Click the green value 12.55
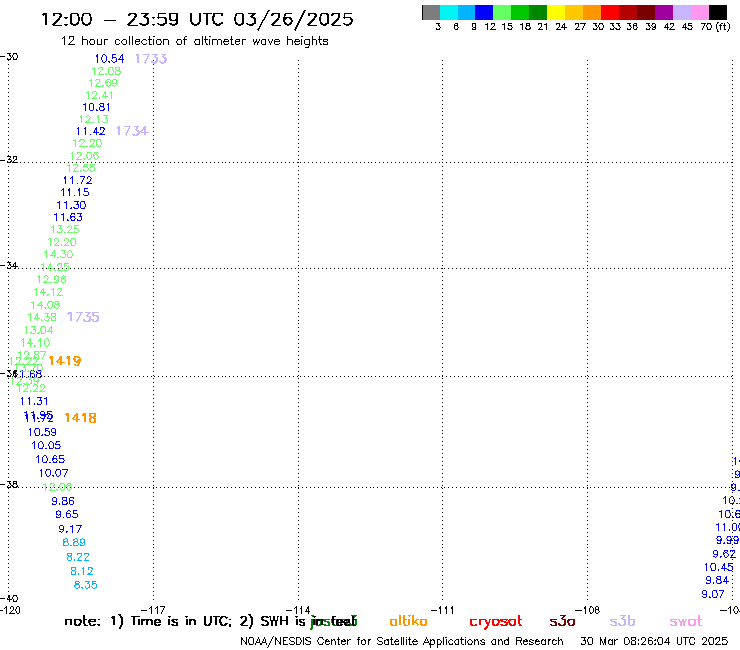740x650 pixels. 81,168
